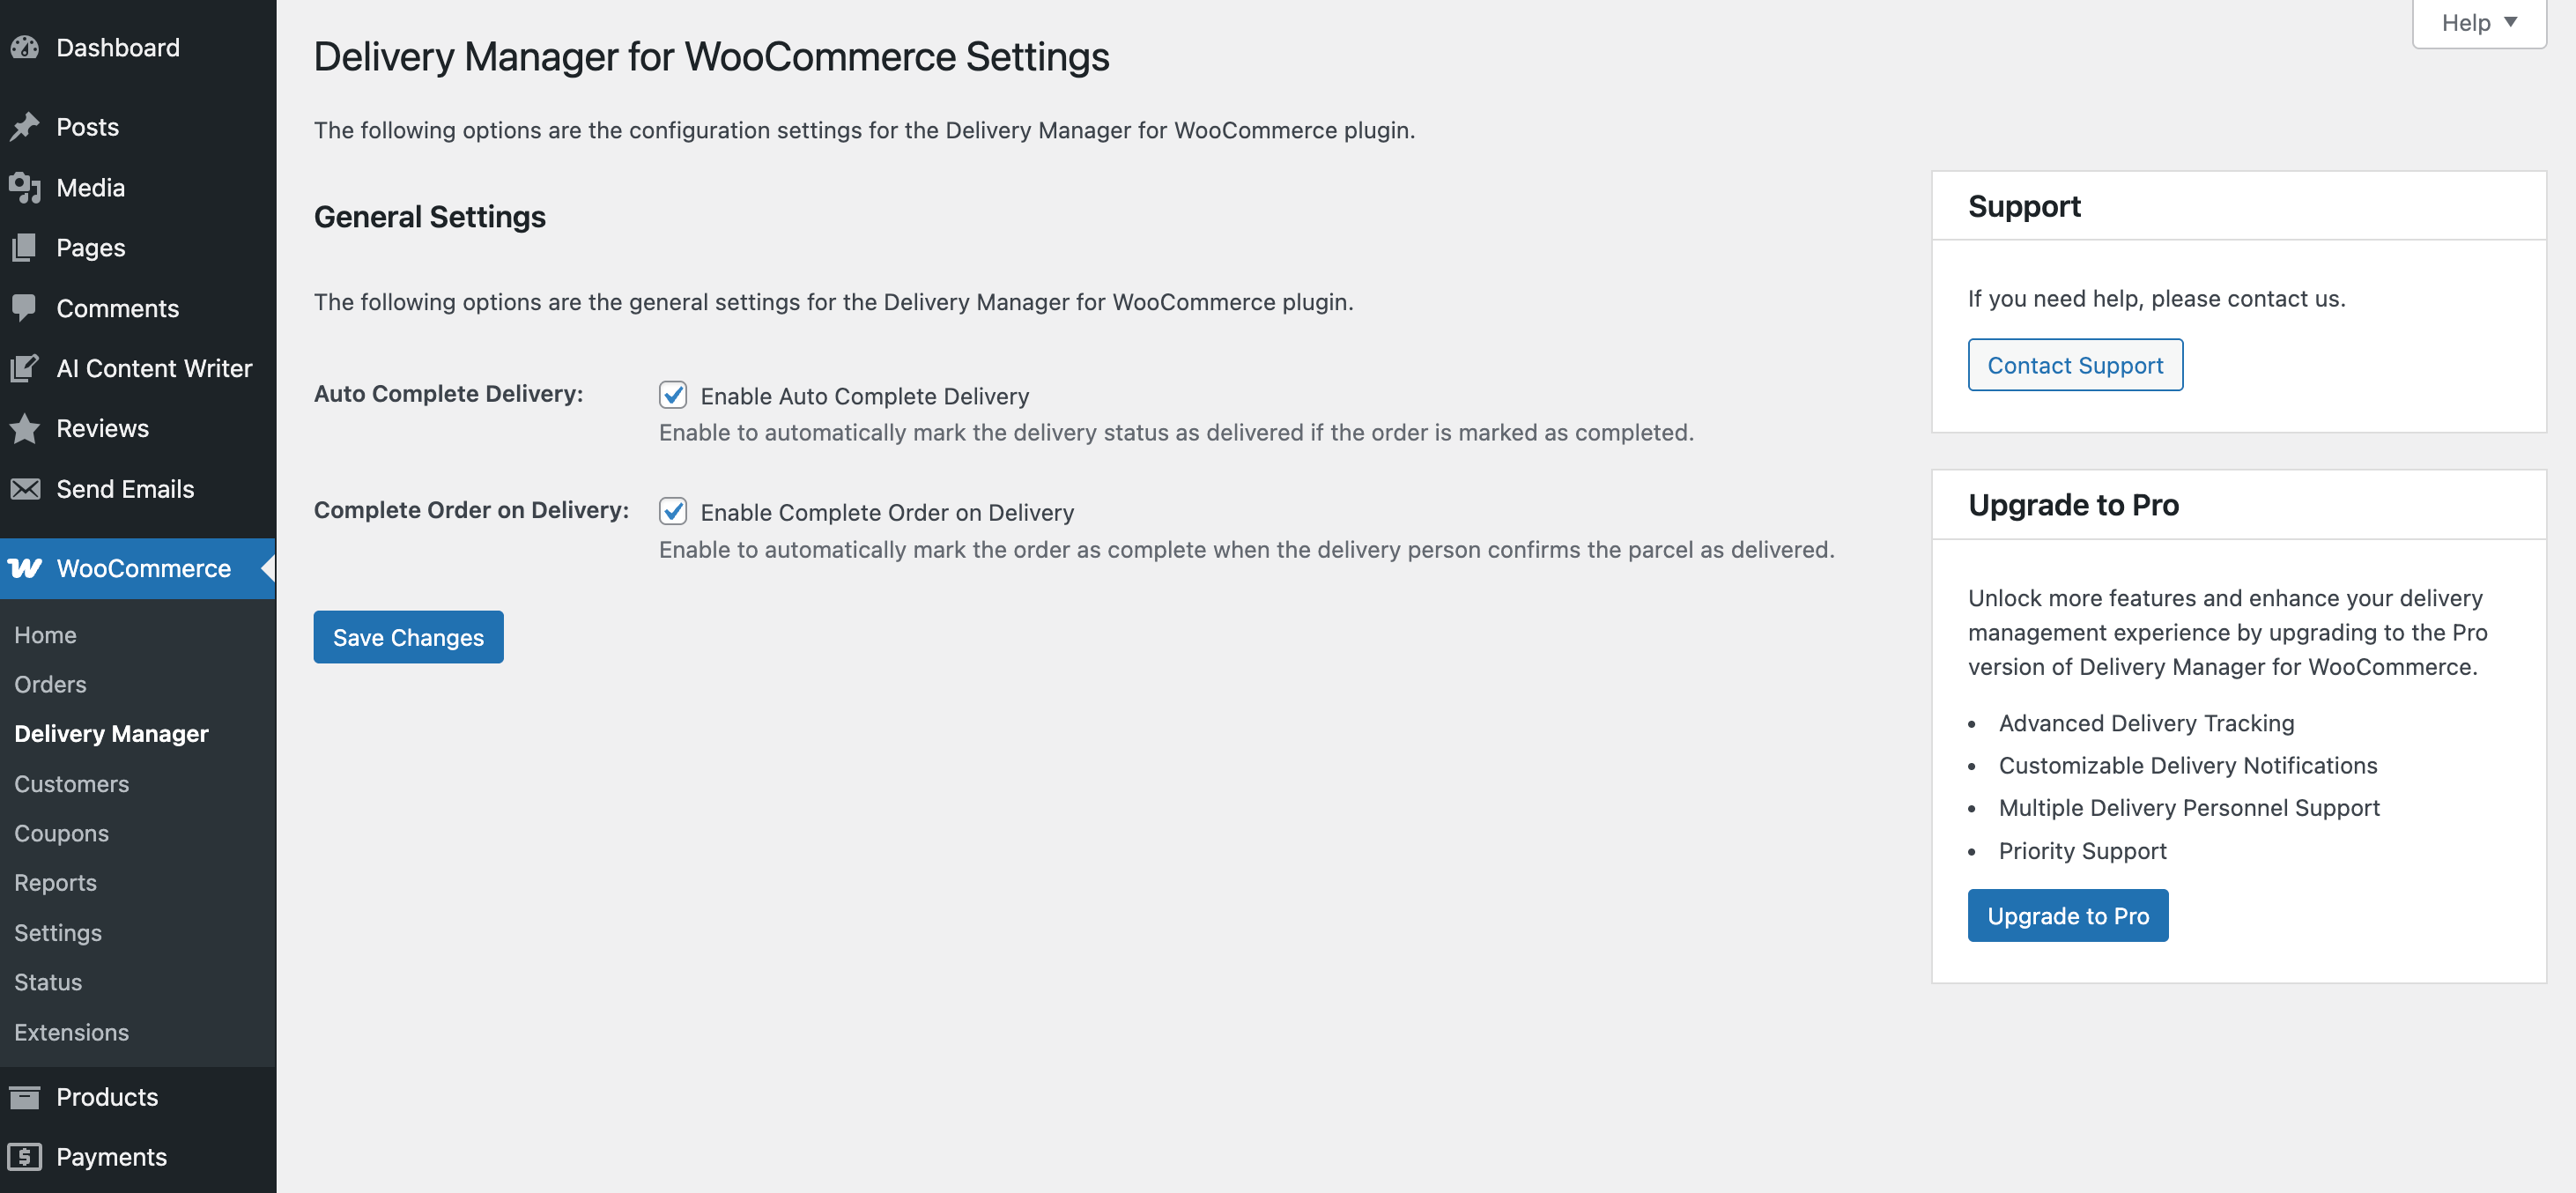
Task: Uncheck Enable Complete Order on Delivery
Action: tap(672, 511)
